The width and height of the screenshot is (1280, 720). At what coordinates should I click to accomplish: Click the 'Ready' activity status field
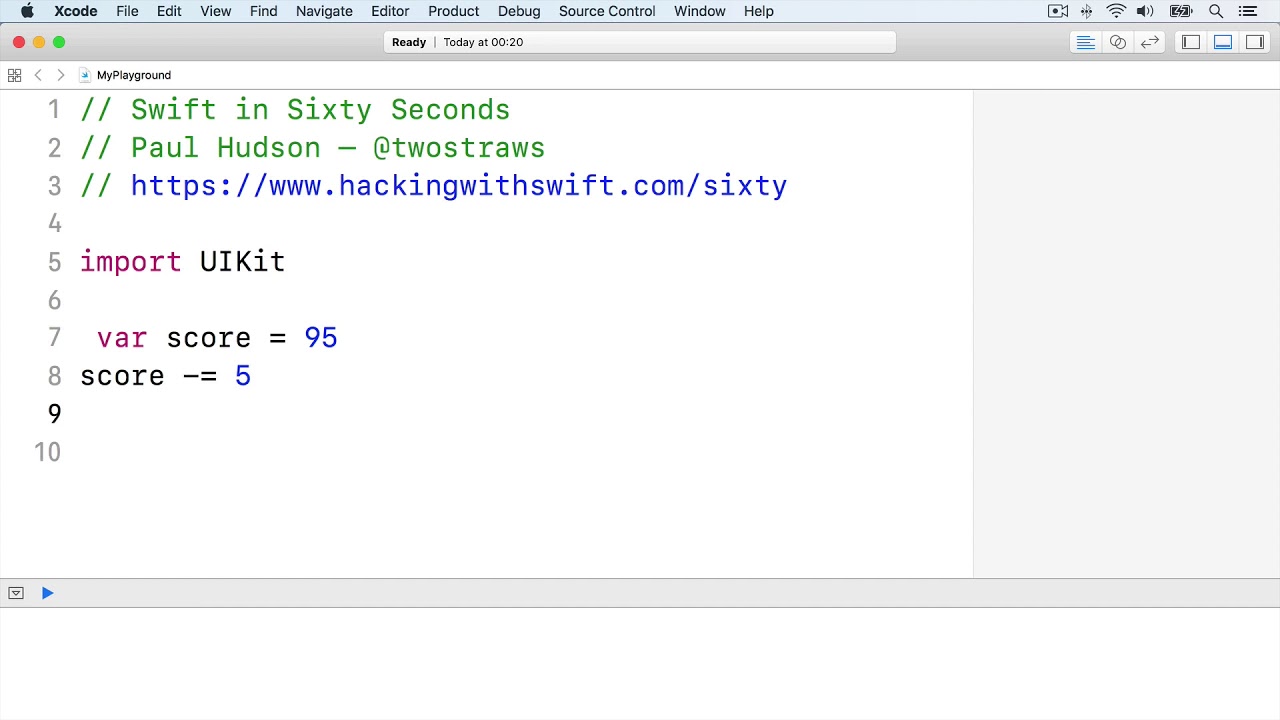[x=640, y=42]
